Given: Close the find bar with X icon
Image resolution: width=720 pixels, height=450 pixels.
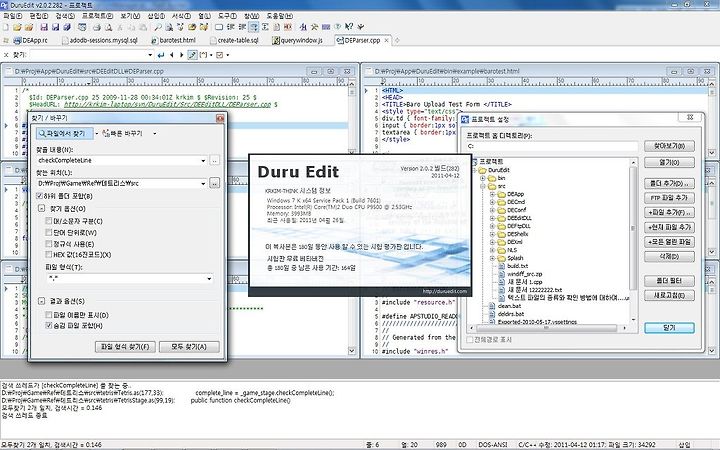Looking at the screenshot, I should pos(6,55).
